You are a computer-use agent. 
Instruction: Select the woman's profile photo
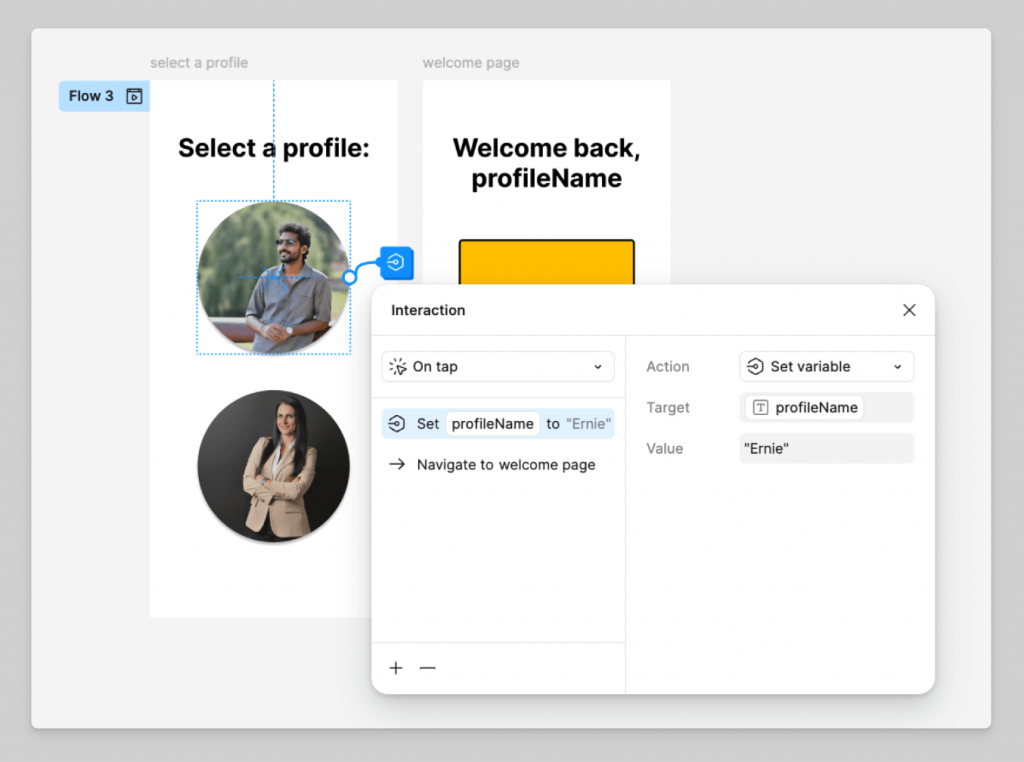273,466
